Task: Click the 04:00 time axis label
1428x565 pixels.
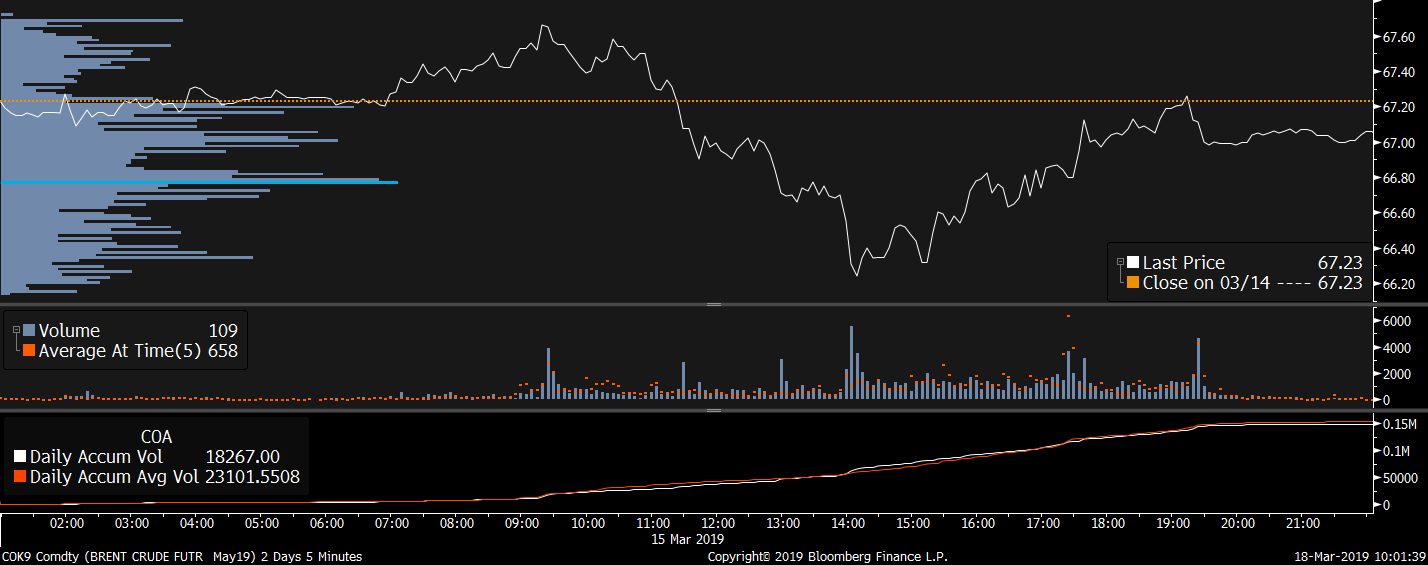Action: [x=197, y=523]
